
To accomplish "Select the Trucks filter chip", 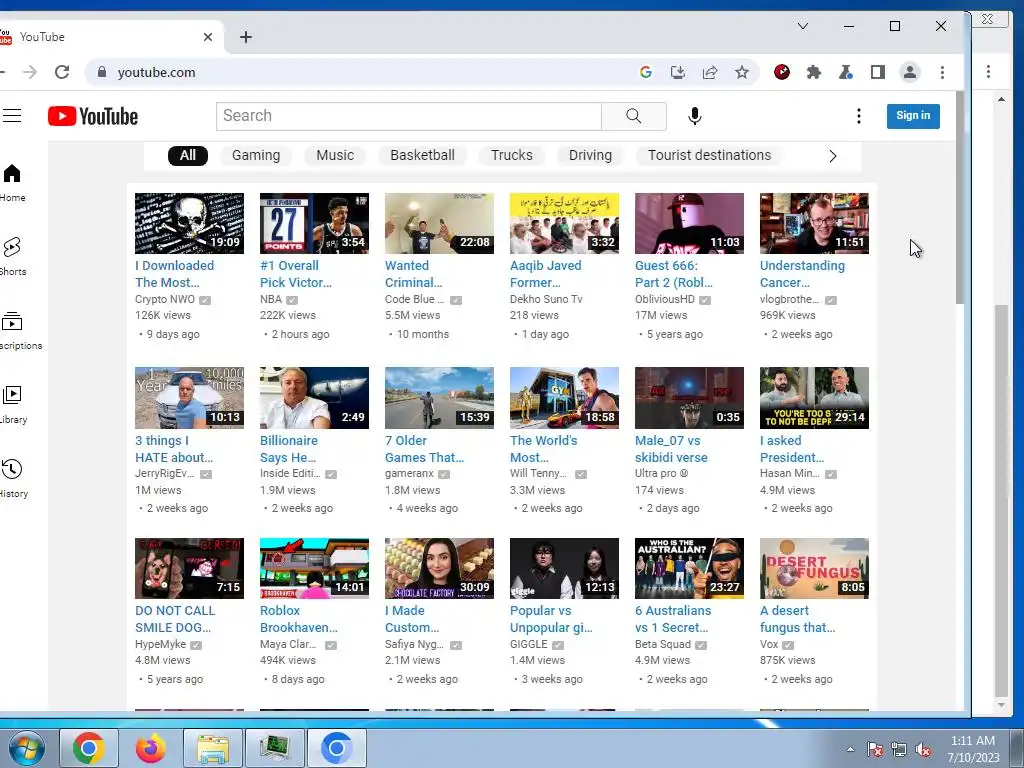I will tap(512, 155).
